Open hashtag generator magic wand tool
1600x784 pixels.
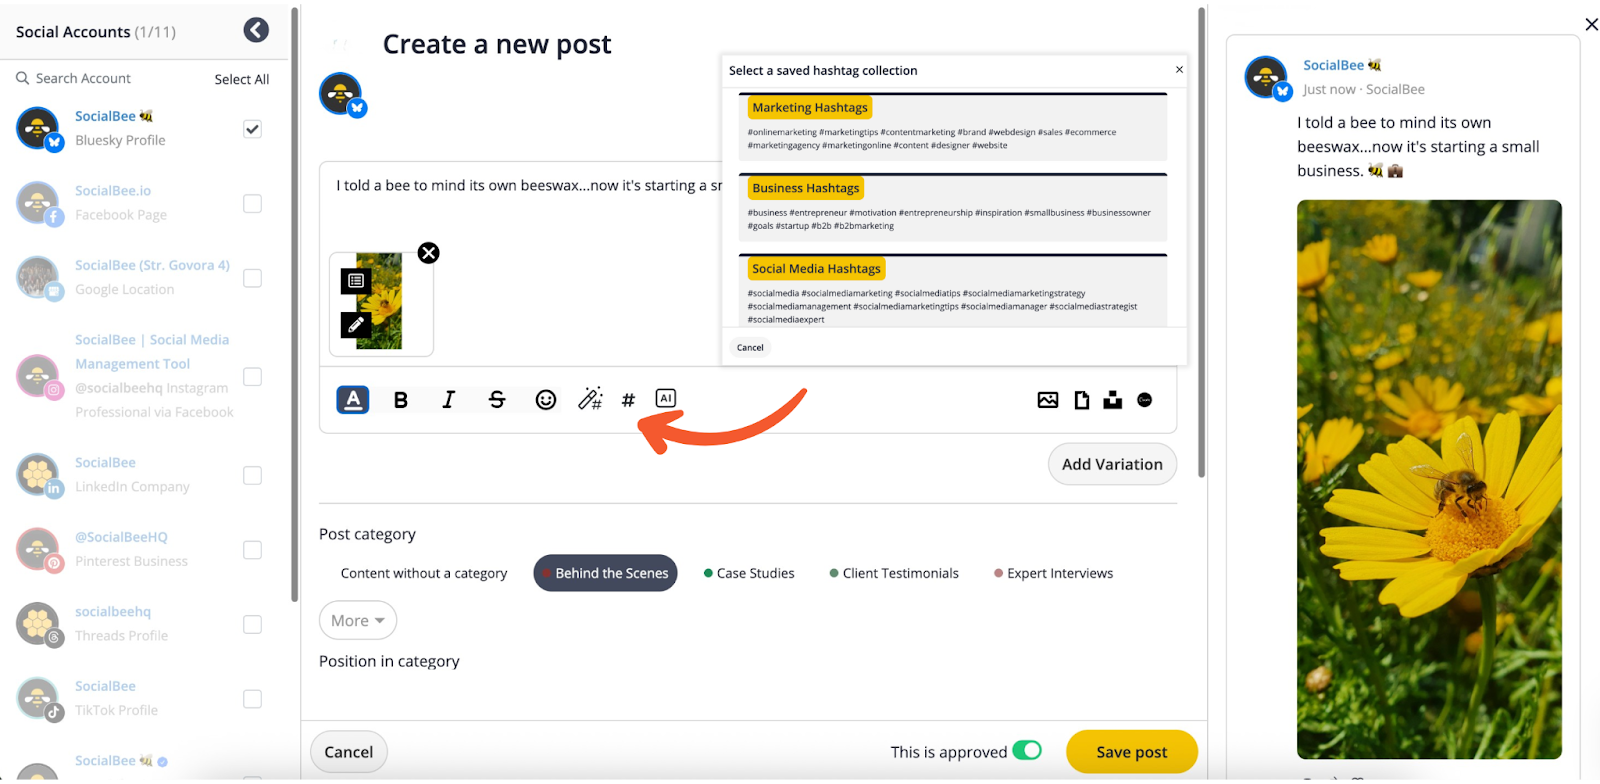pos(590,399)
